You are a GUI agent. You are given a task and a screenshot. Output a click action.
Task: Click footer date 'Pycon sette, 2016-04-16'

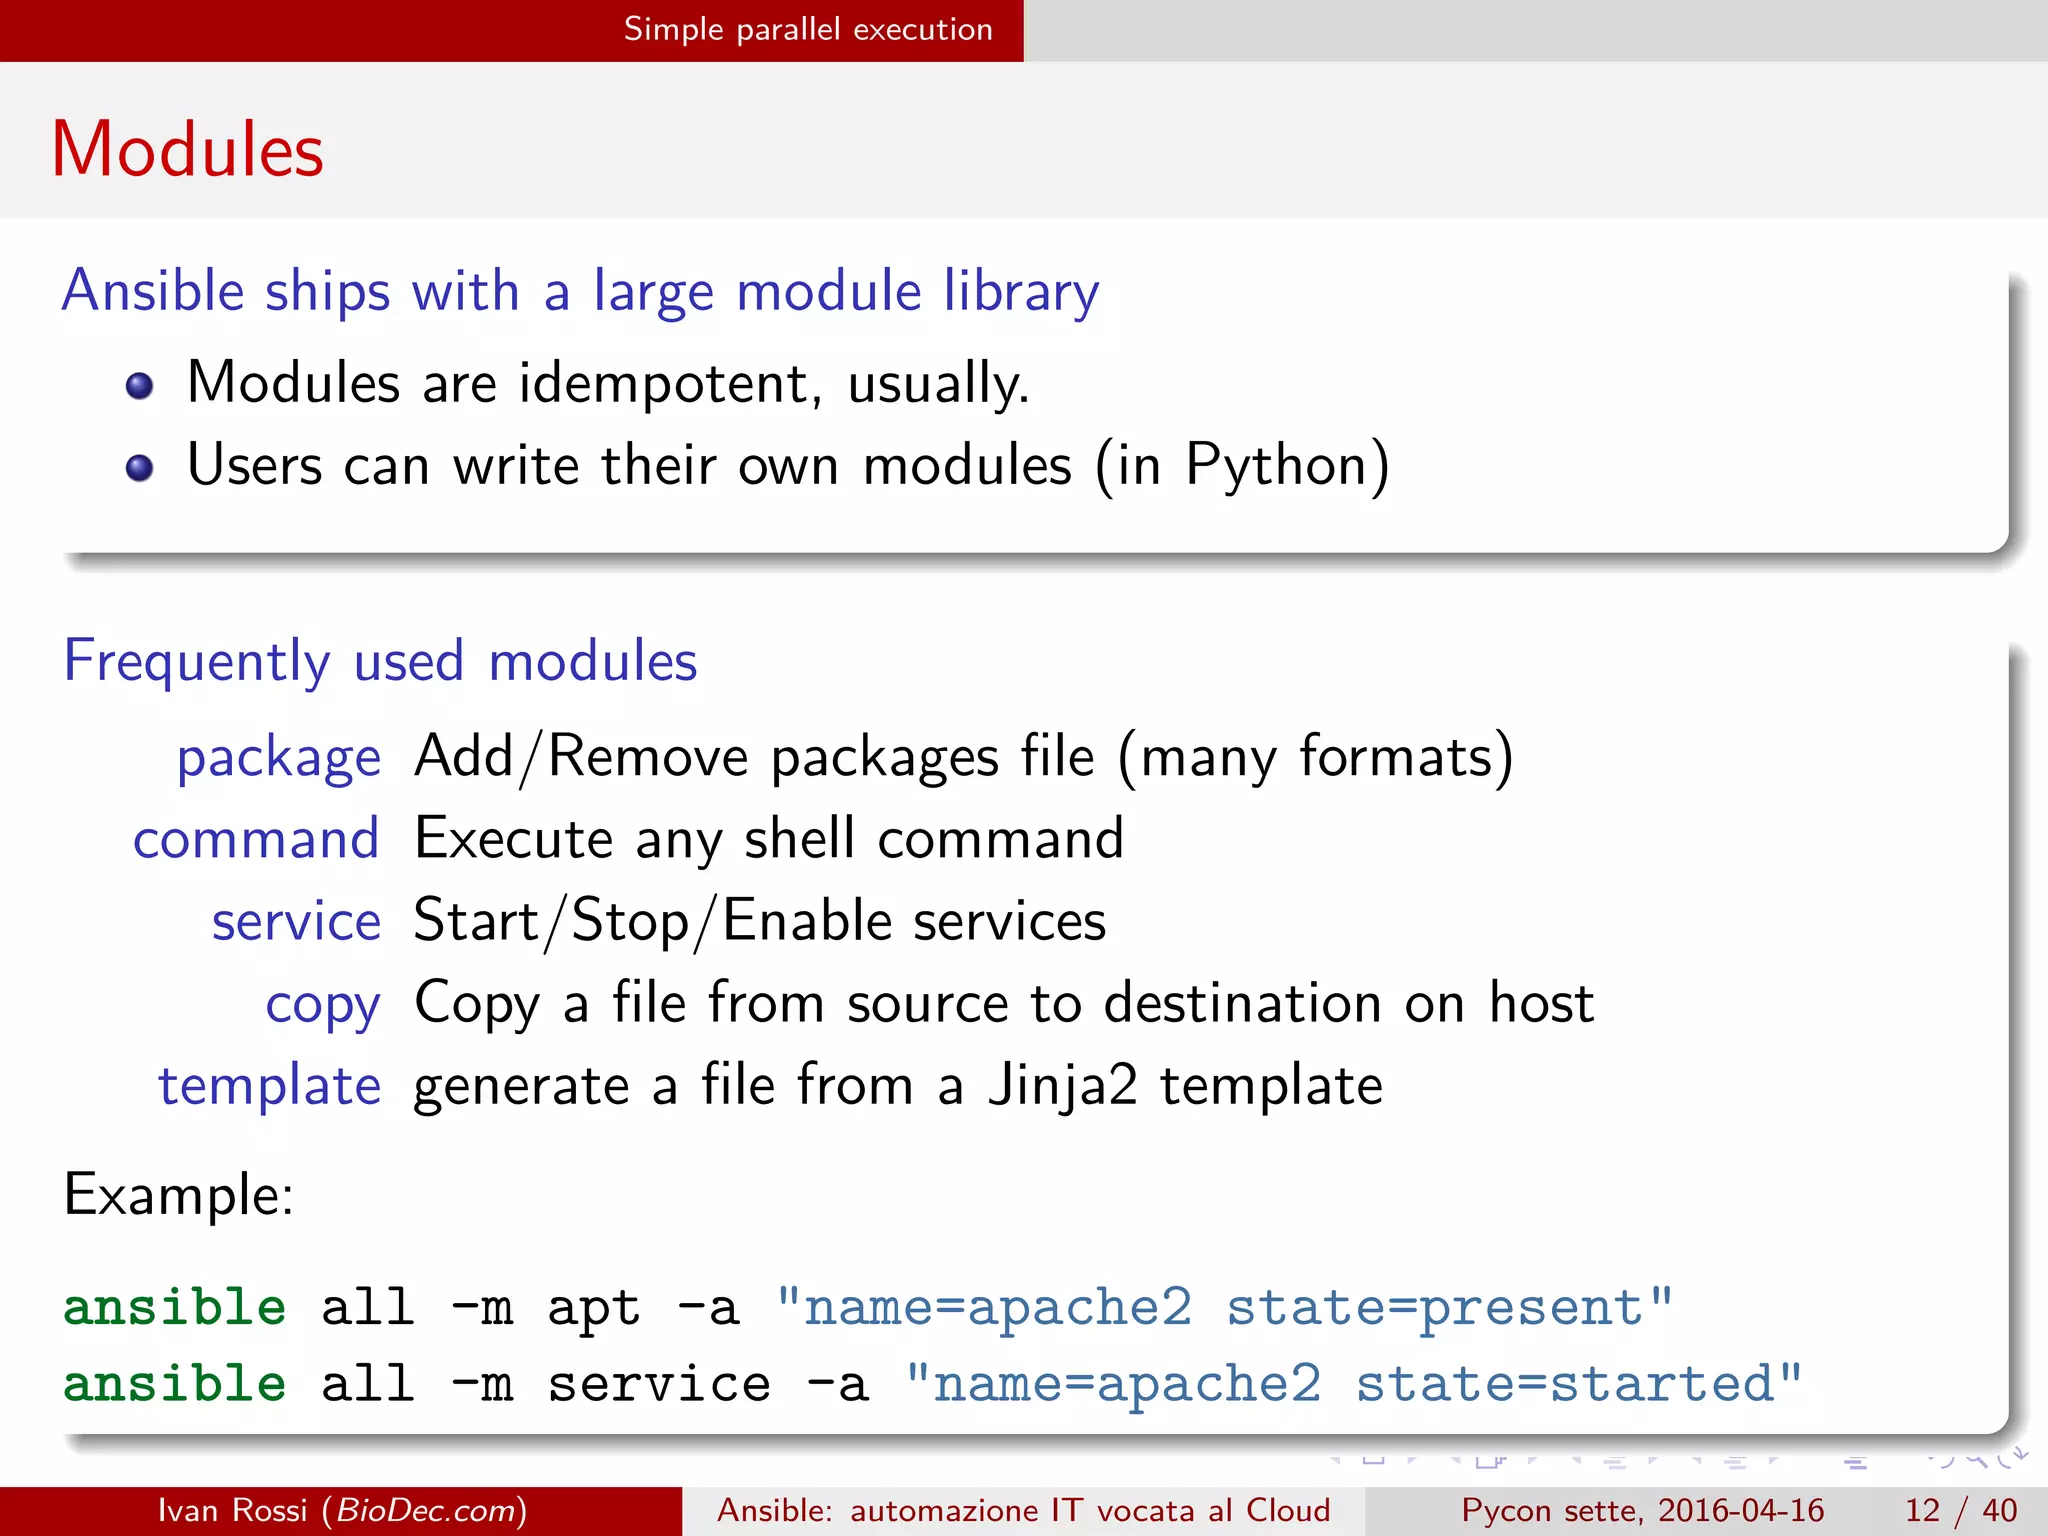coord(1643,1510)
